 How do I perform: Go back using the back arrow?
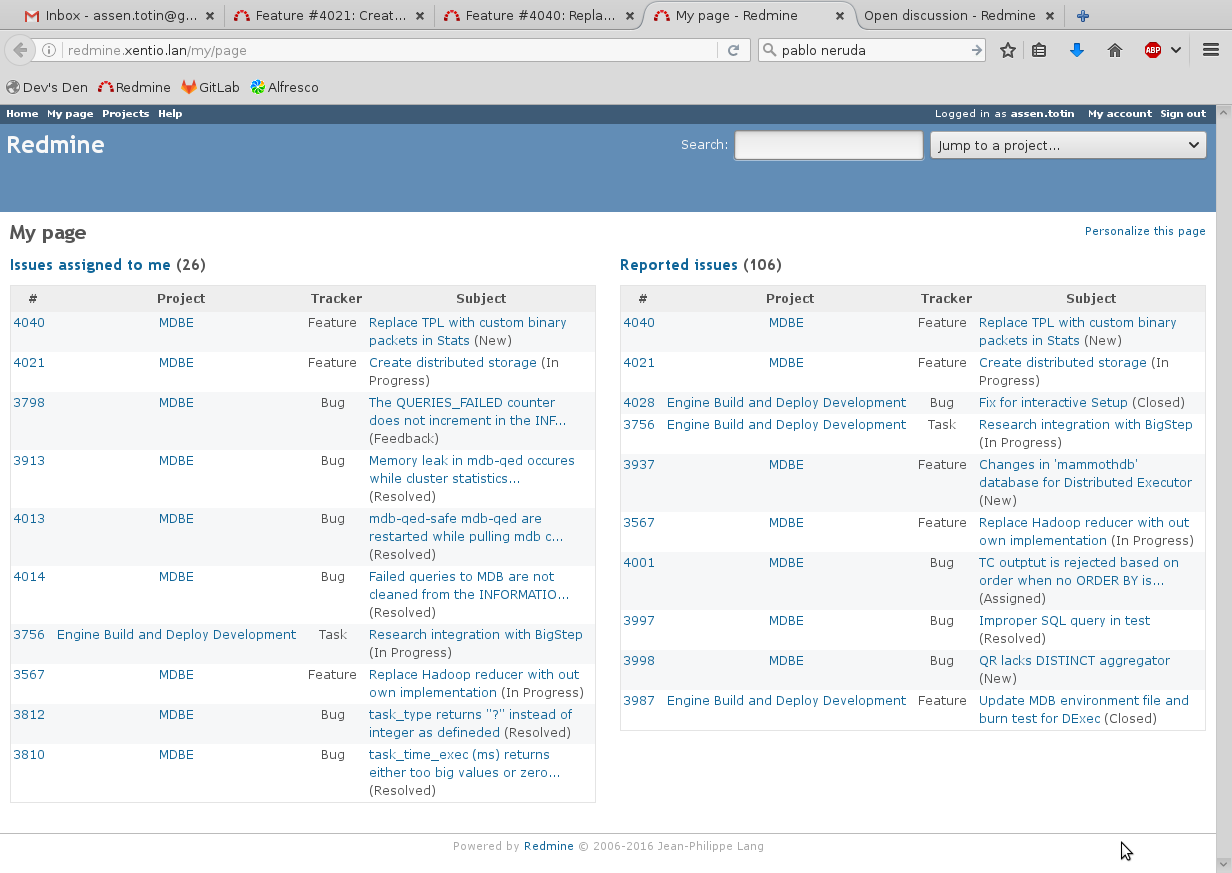tap(20, 48)
